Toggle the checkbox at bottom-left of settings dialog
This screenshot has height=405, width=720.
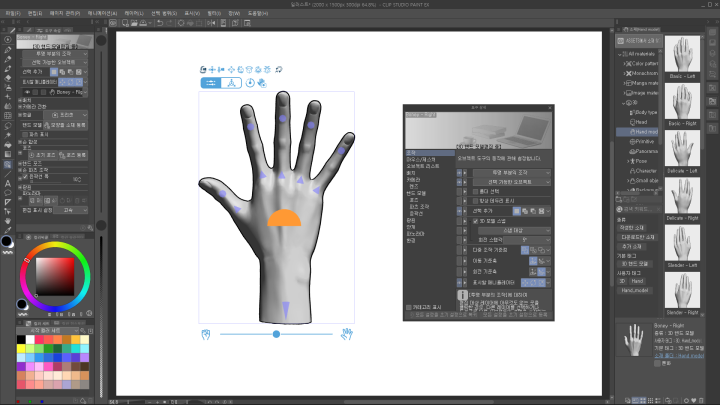coord(409,307)
